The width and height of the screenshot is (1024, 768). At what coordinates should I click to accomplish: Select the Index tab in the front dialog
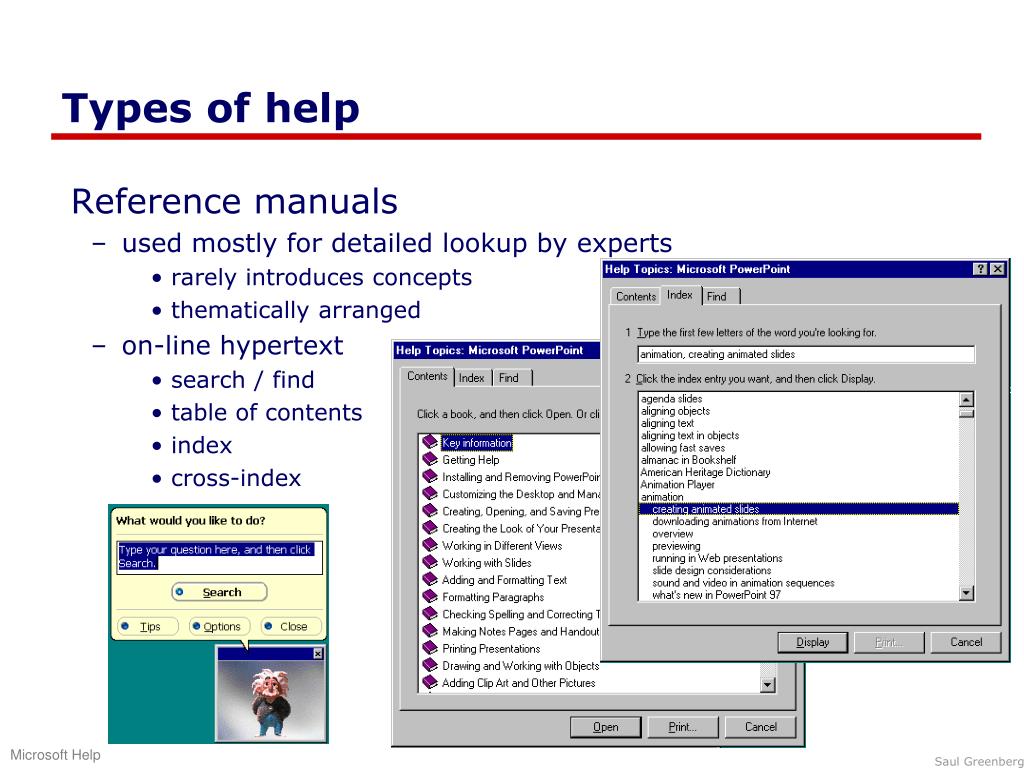point(680,295)
